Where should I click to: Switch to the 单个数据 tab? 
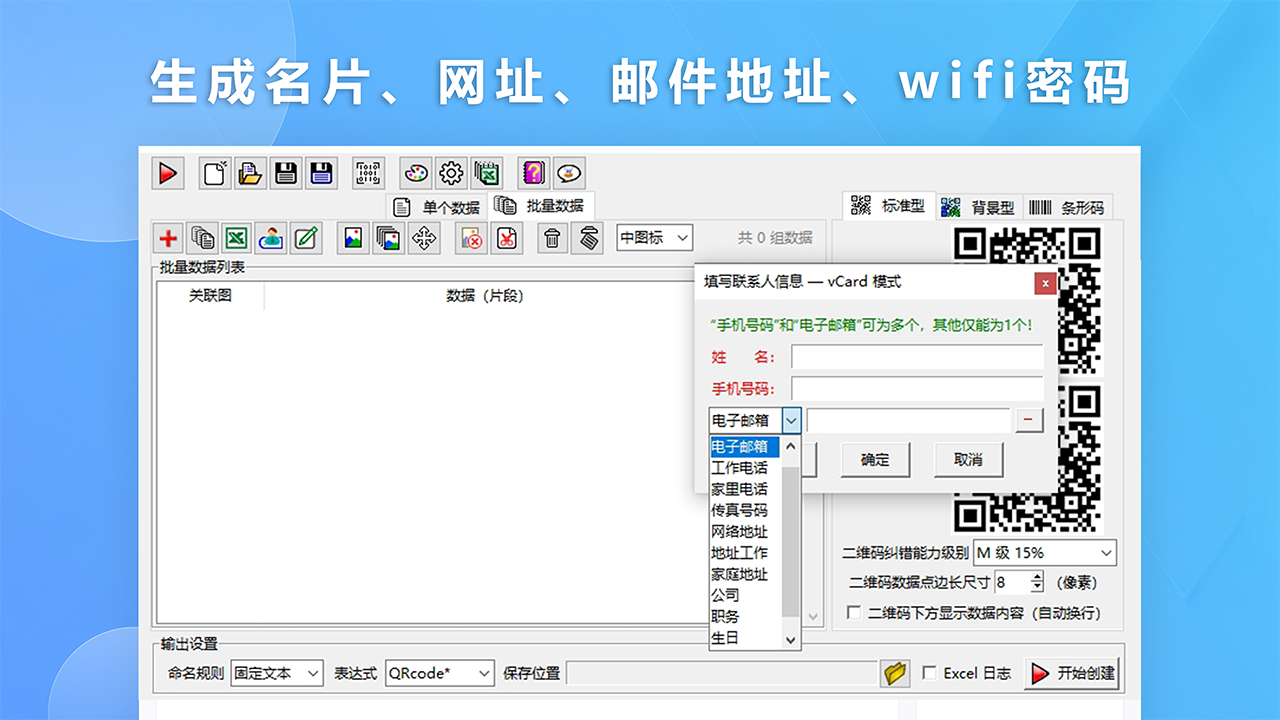(438, 207)
